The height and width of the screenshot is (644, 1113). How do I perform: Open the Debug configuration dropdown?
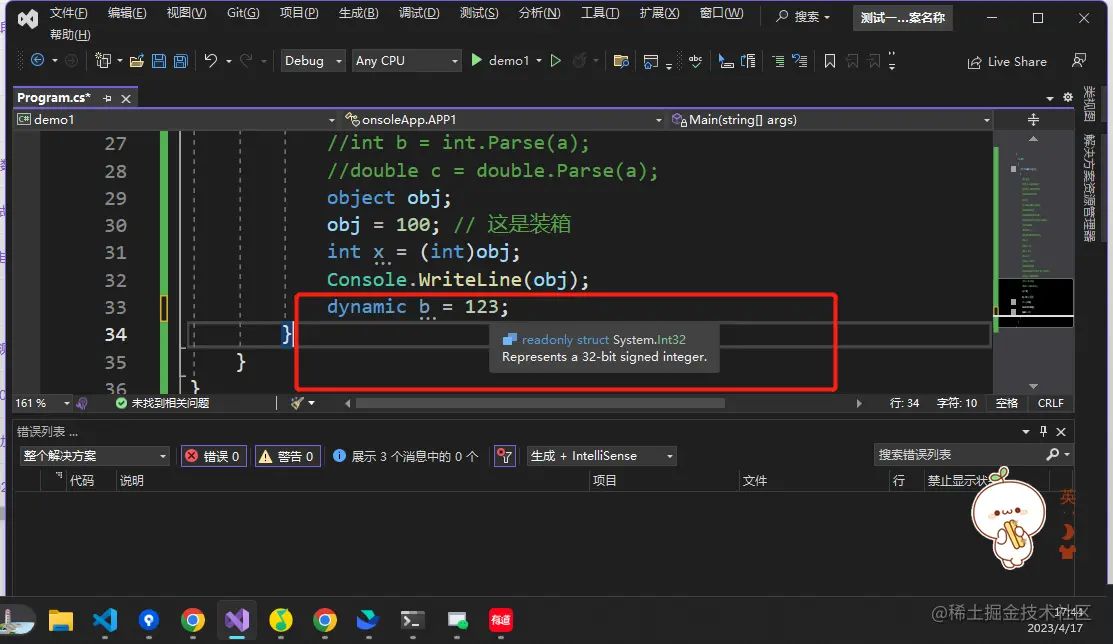(x=313, y=61)
